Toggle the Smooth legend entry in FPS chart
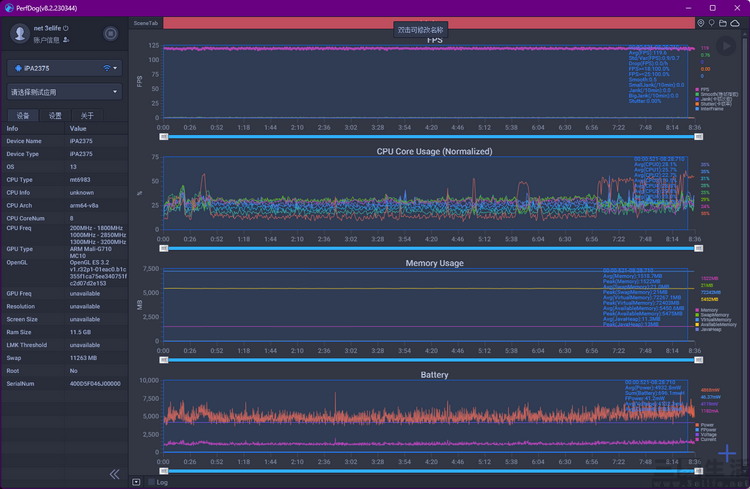The image size is (750, 489). [716, 94]
